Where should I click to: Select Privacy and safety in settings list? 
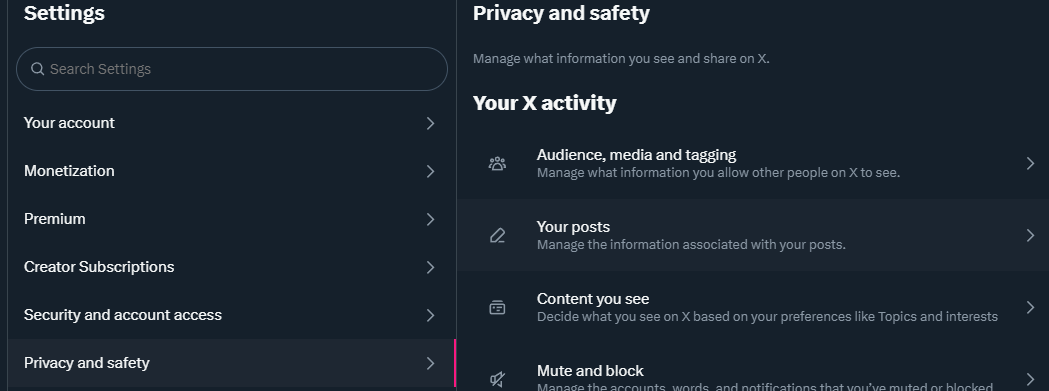click(x=231, y=363)
